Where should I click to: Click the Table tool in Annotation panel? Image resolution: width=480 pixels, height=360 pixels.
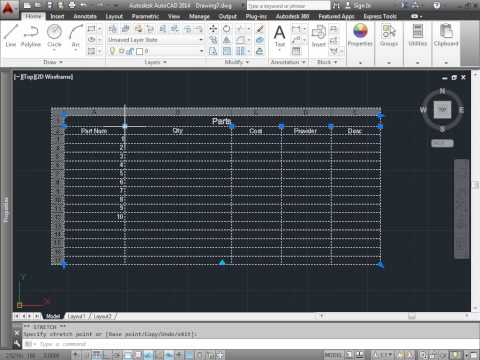pyautogui.click(x=296, y=51)
